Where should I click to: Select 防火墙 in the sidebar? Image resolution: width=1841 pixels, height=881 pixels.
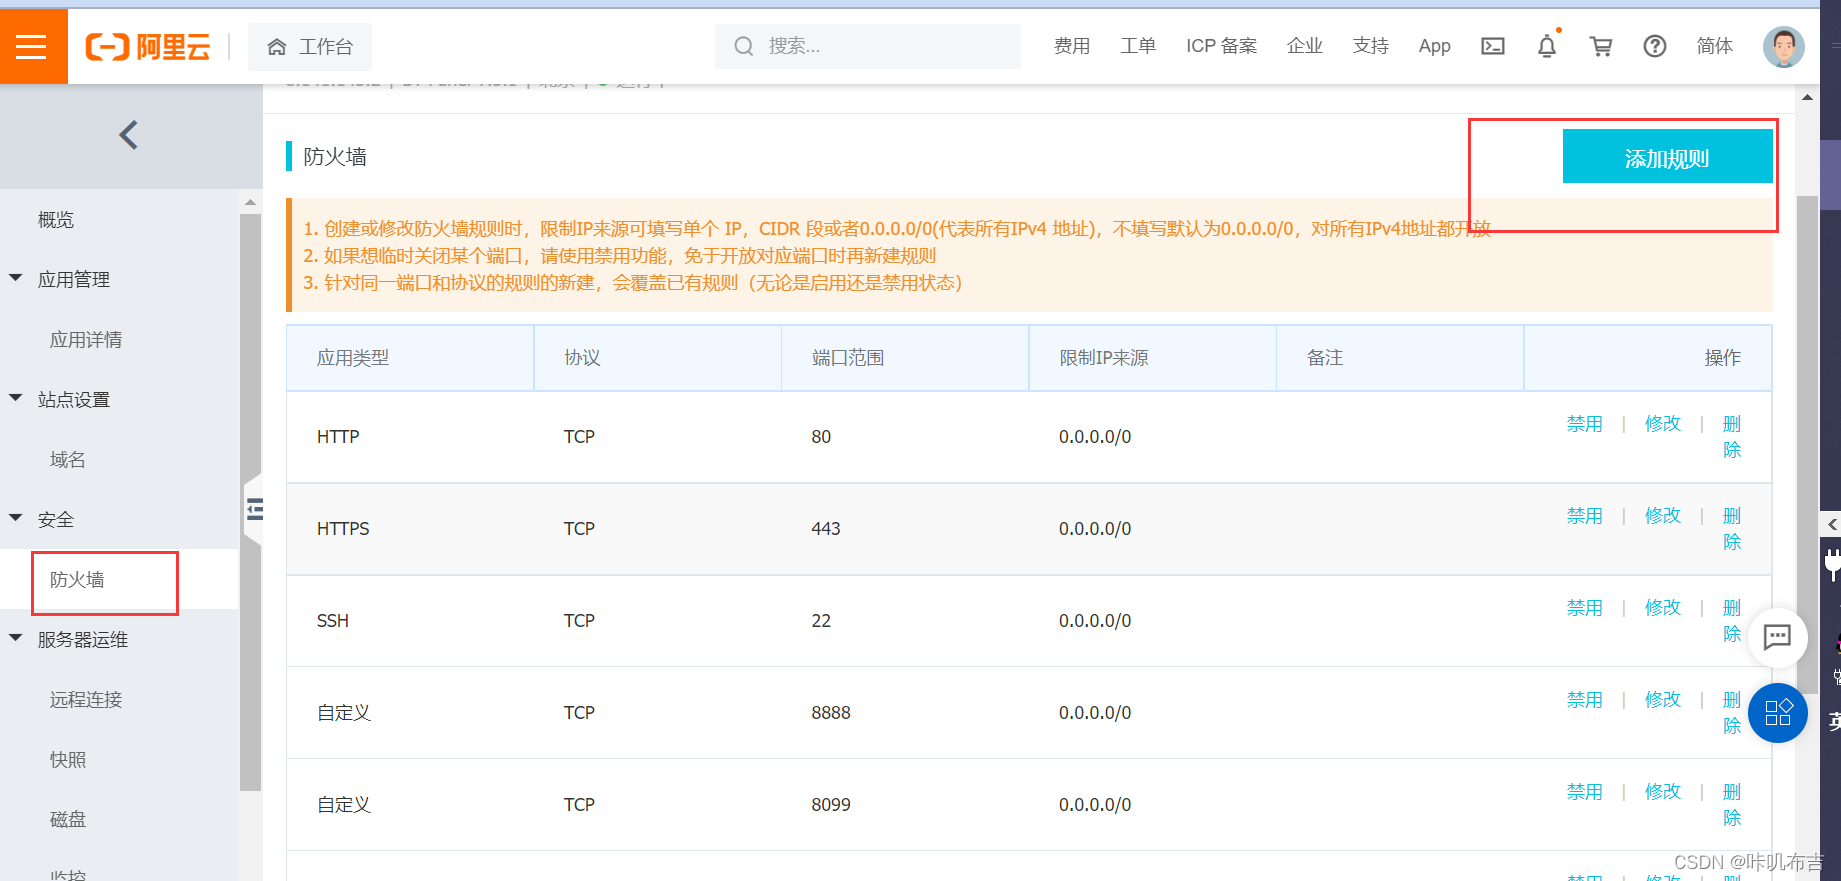[x=77, y=580]
